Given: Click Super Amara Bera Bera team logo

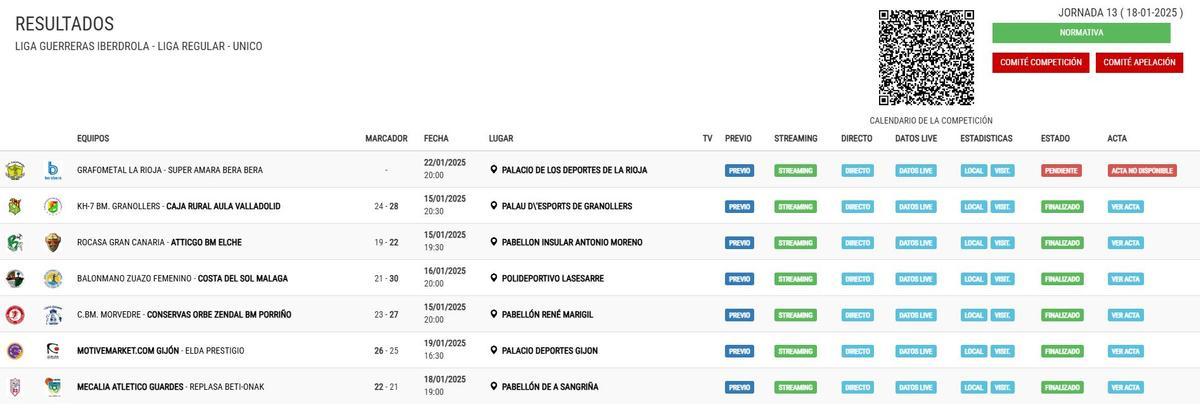Looking at the screenshot, I should [x=53, y=171].
